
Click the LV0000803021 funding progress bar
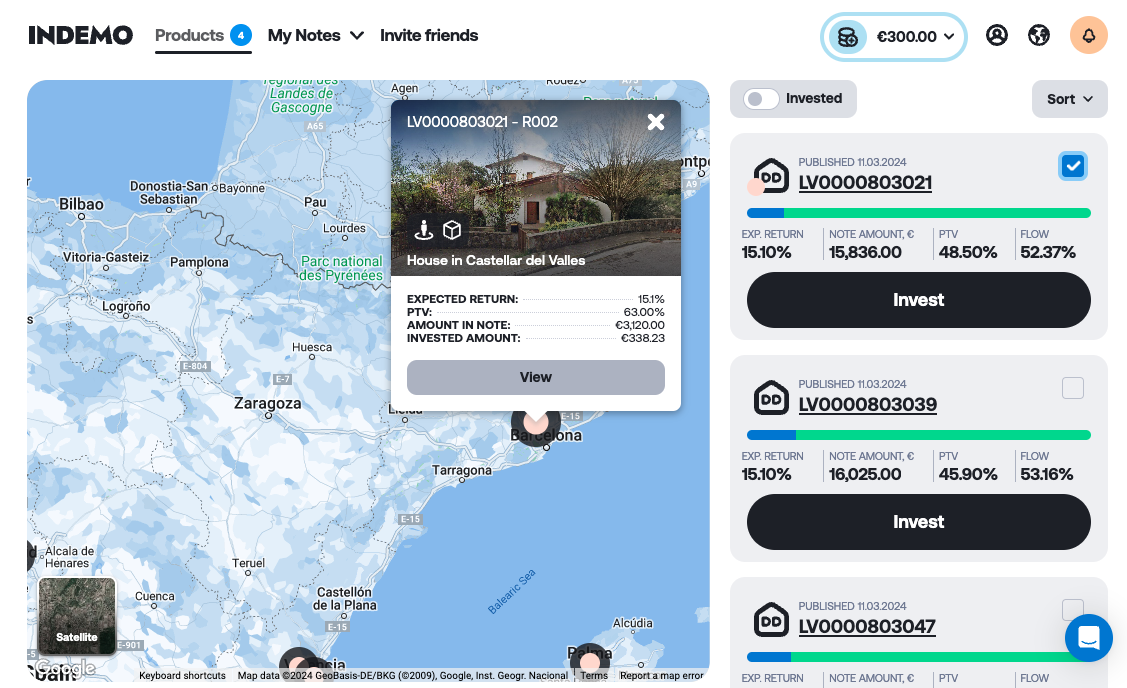(918, 213)
